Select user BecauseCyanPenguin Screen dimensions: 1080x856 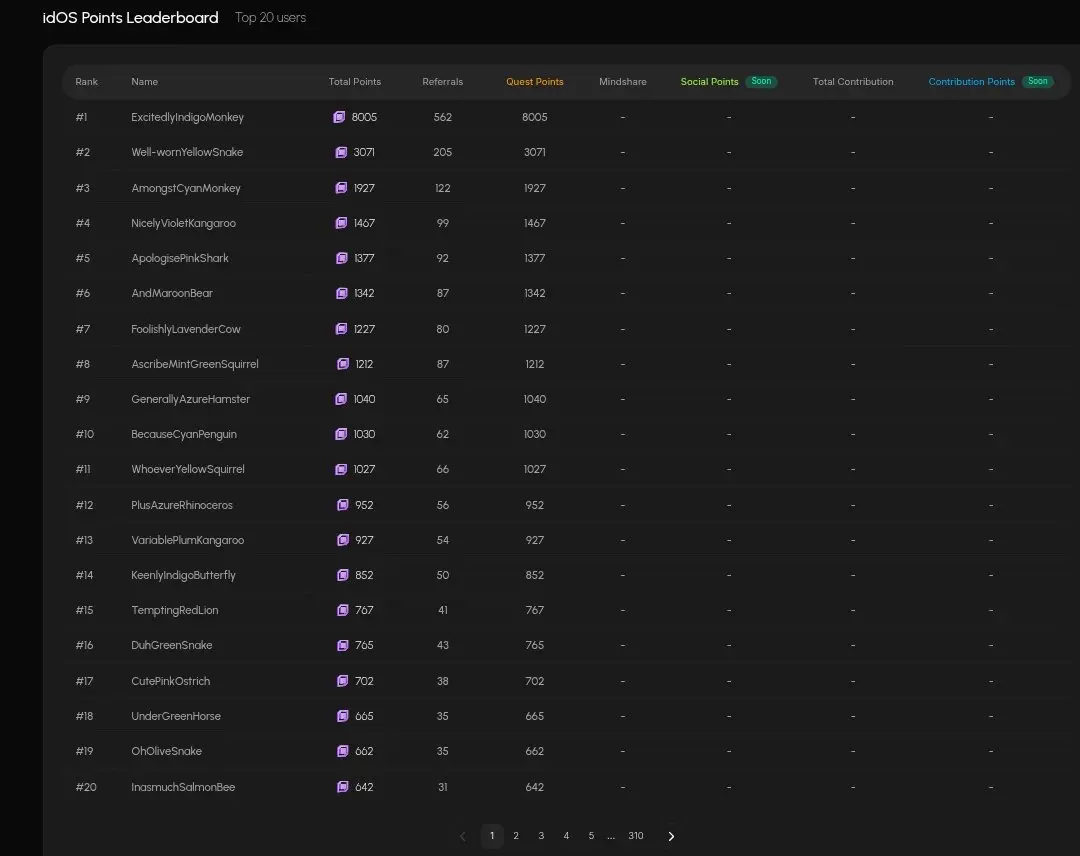coord(184,434)
